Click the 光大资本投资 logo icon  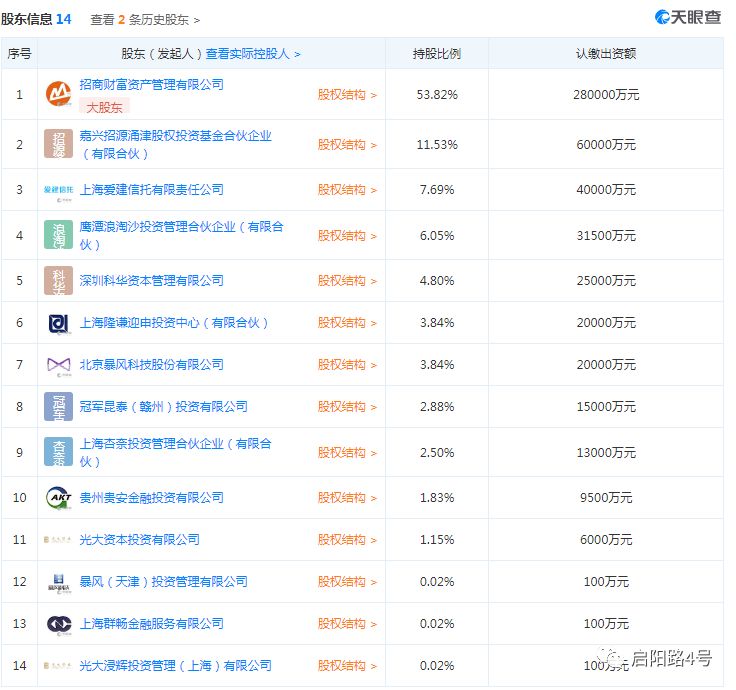pos(58,540)
